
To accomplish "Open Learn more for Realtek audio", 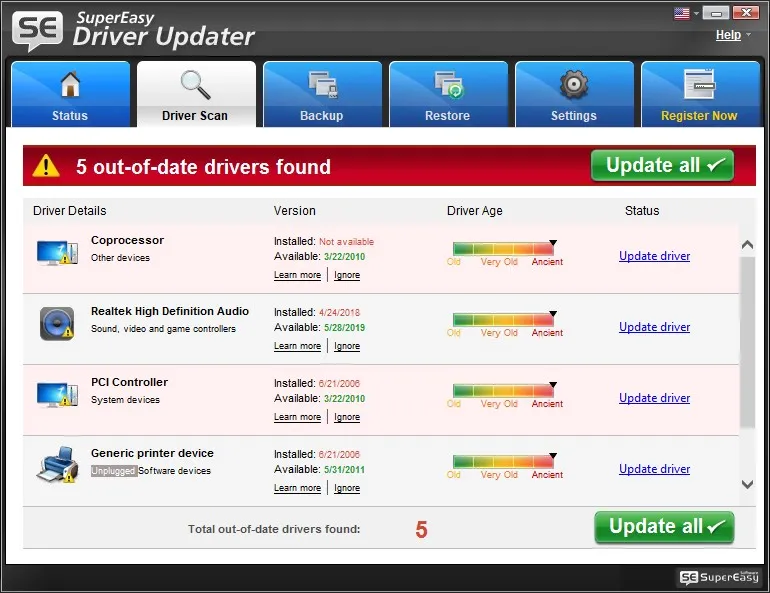I will click(297, 346).
